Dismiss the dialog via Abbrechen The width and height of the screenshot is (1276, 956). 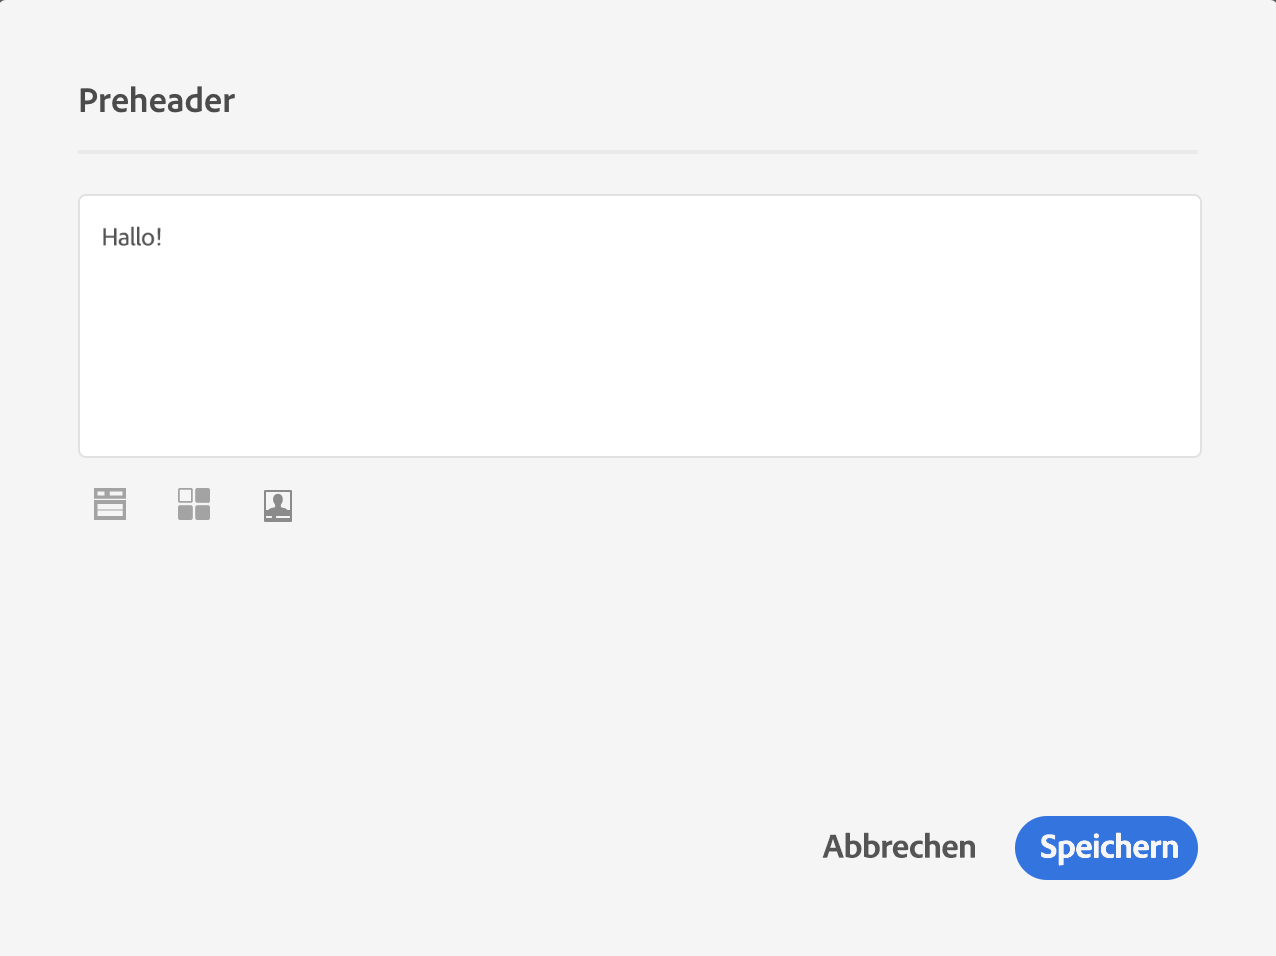(899, 847)
